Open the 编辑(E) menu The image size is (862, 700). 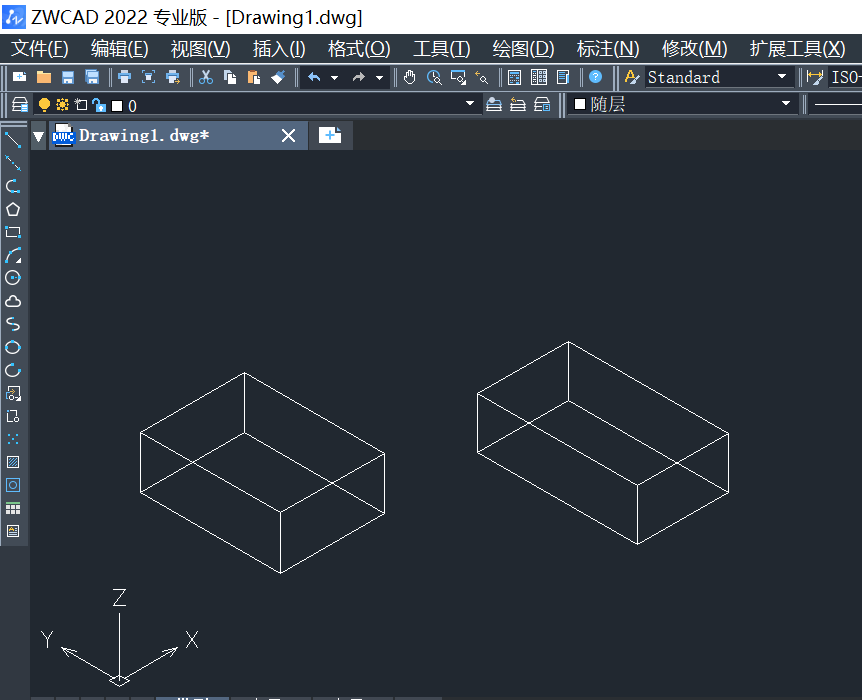119,49
